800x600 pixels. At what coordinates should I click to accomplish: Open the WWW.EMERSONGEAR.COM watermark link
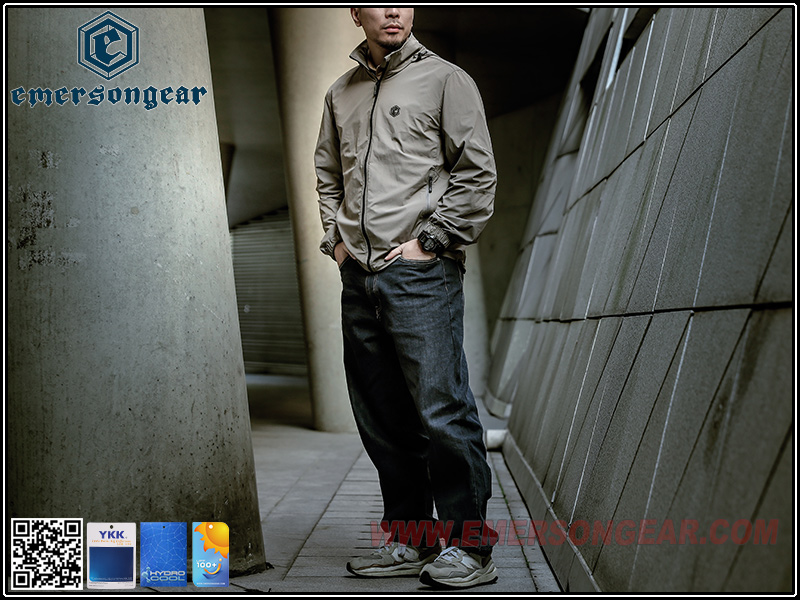573,533
